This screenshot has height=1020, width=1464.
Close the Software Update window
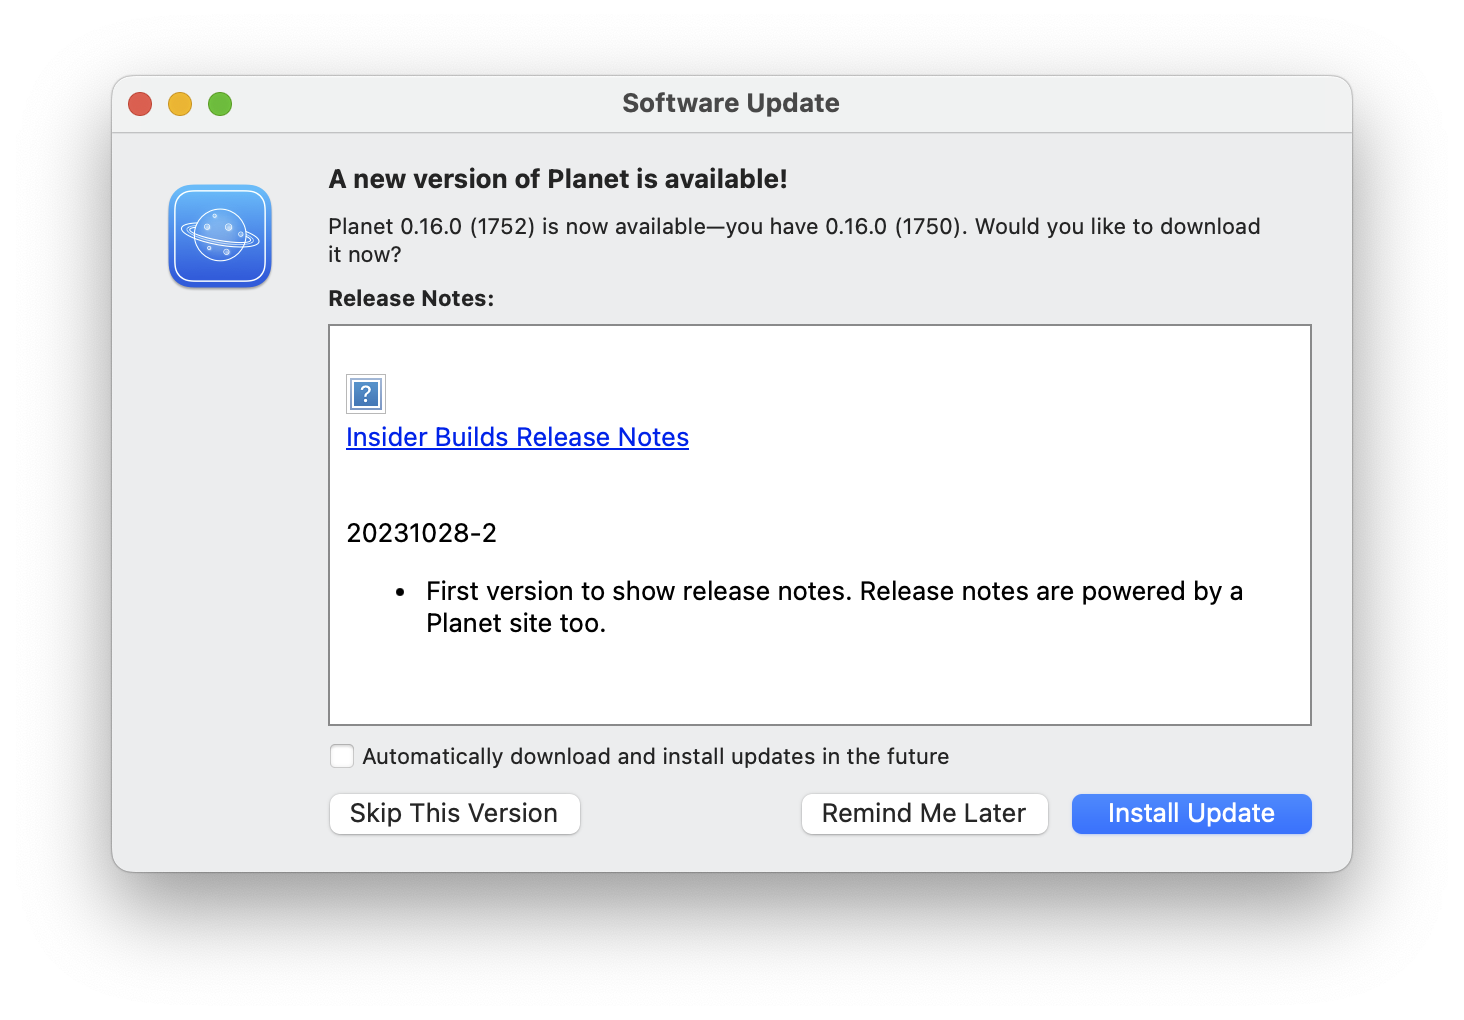click(140, 104)
